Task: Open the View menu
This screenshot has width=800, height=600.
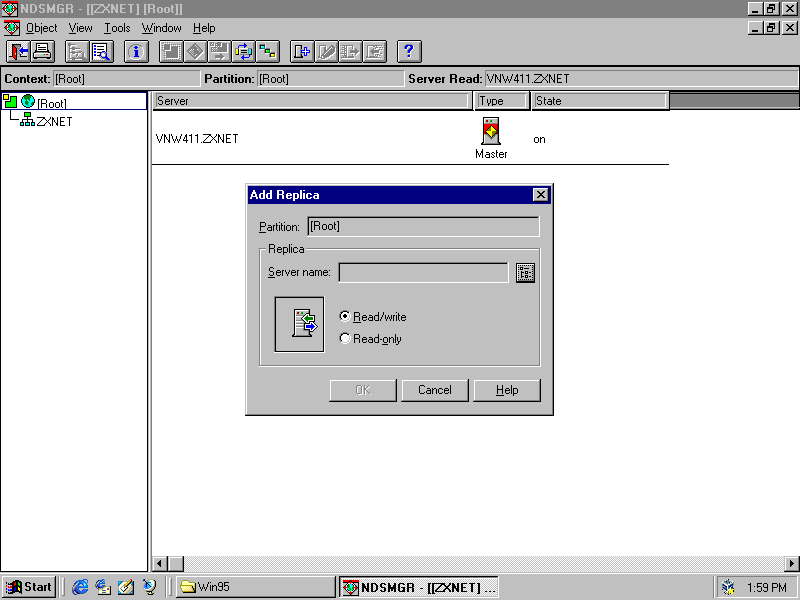Action: click(81, 28)
